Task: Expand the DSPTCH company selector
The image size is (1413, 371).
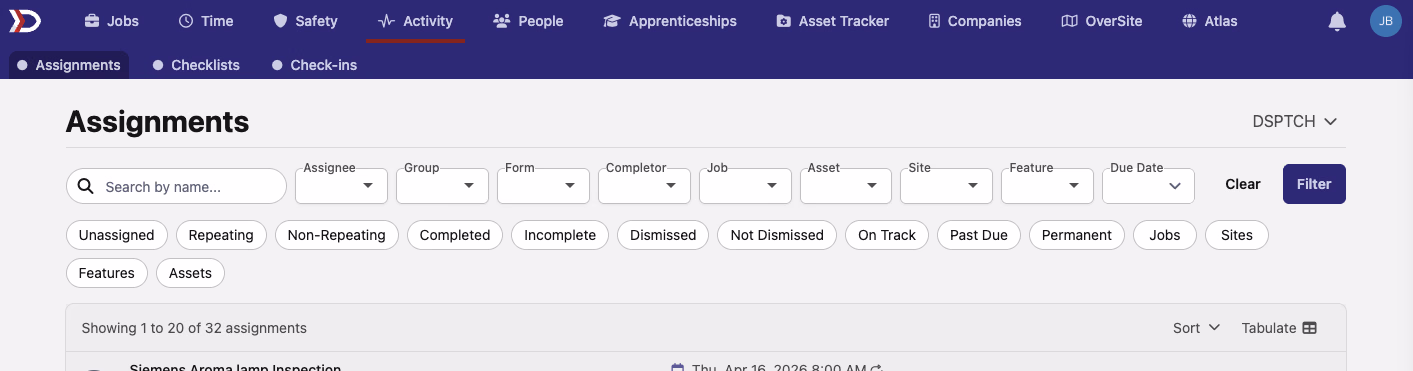Action: (1295, 121)
